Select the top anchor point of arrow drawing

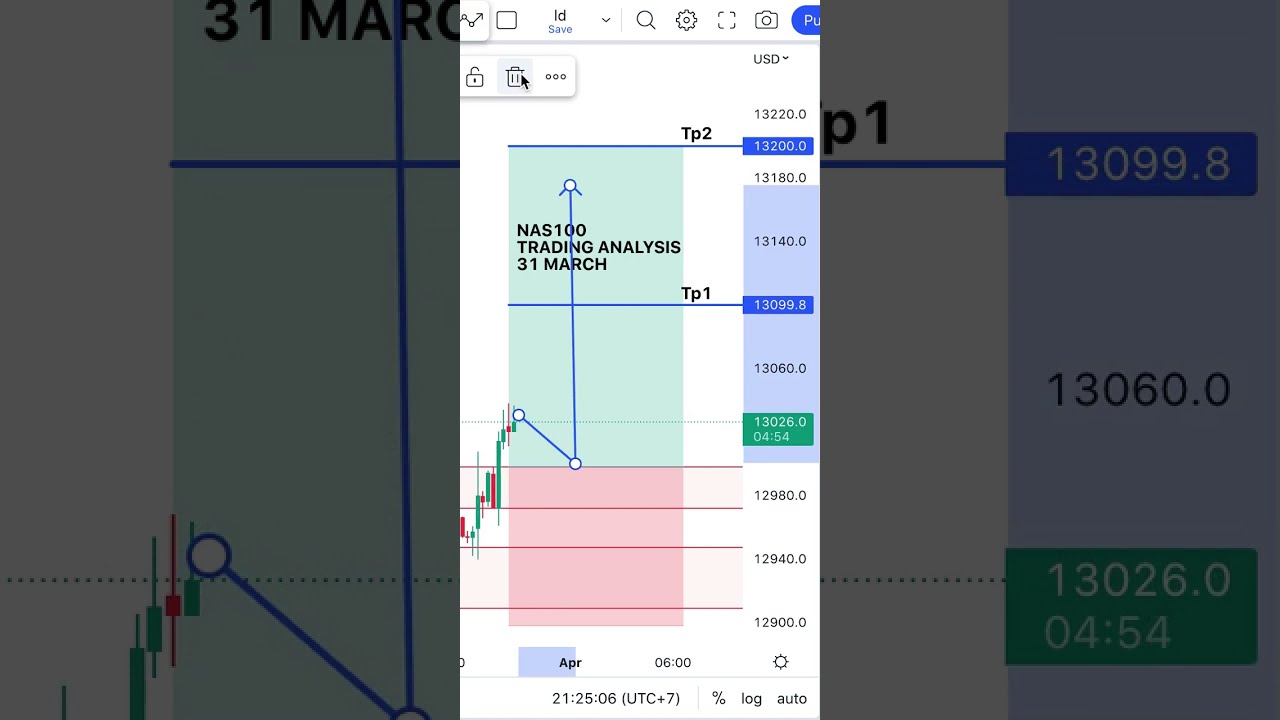click(x=570, y=186)
